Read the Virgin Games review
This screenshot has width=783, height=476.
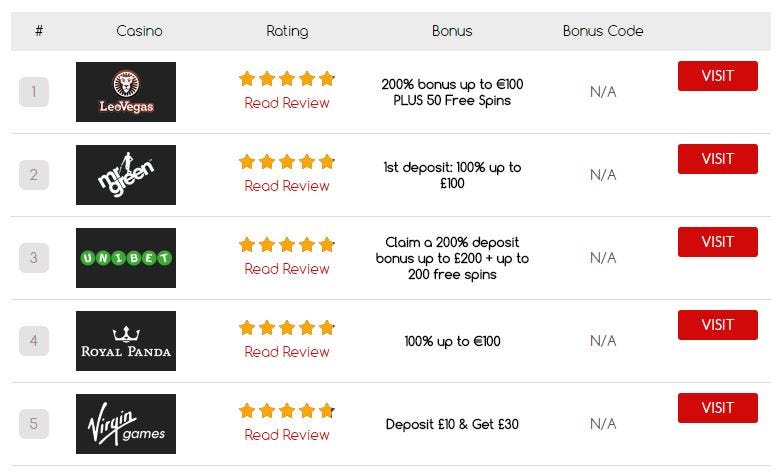pyautogui.click(x=287, y=435)
